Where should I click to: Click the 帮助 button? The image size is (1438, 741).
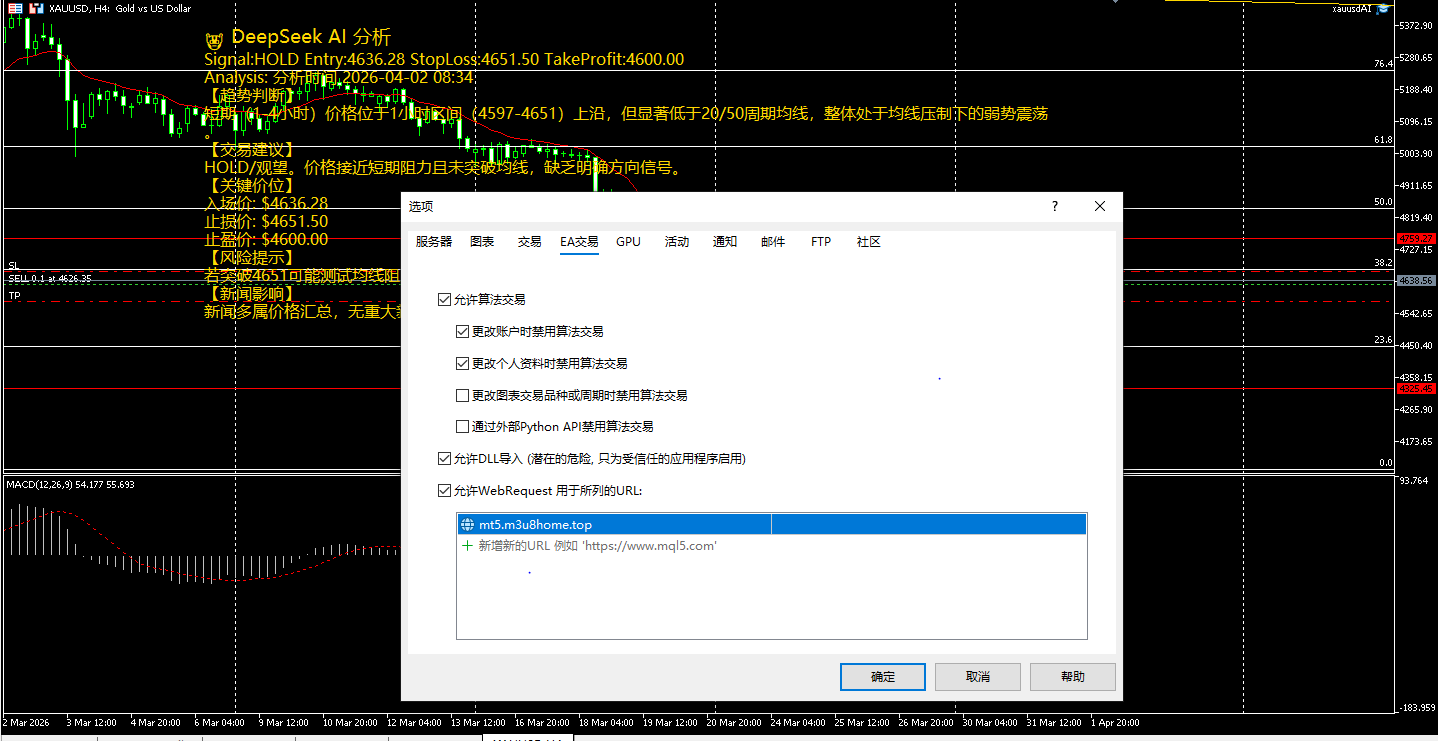point(1072,676)
